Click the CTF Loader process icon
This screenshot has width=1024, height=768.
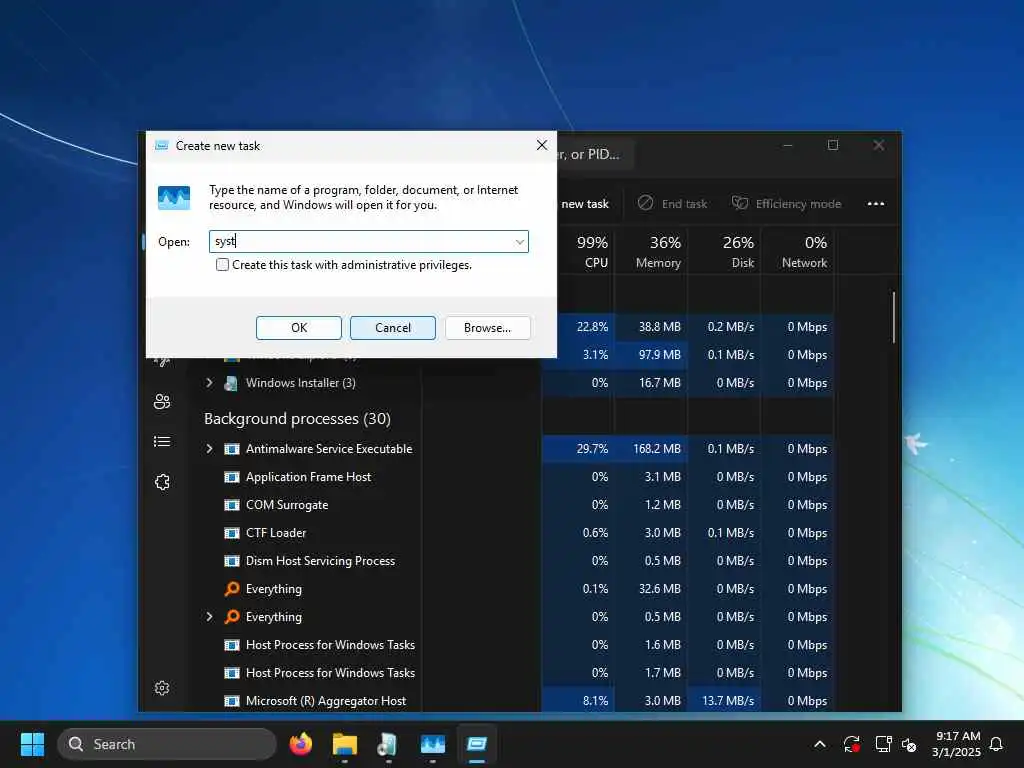(232, 533)
